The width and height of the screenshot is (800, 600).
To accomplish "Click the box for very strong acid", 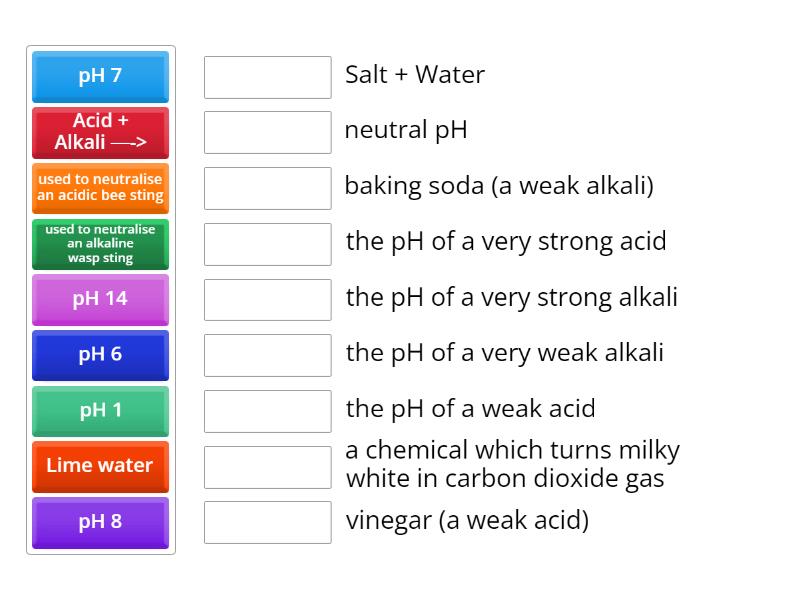I will pyautogui.click(x=266, y=242).
